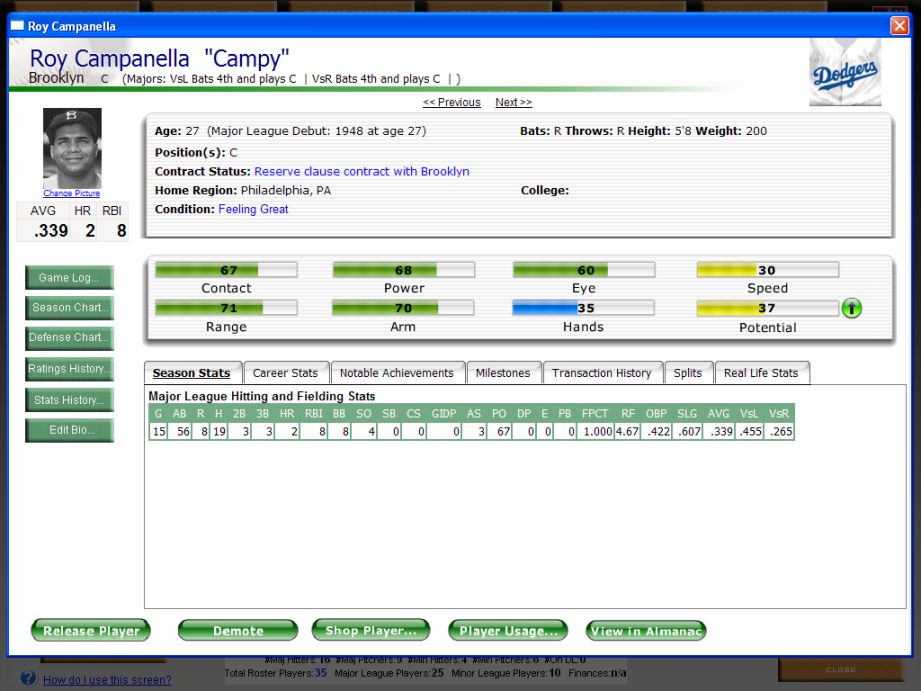Open the Notable Achievements tab
The image size is (921, 691).
tap(397, 373)
